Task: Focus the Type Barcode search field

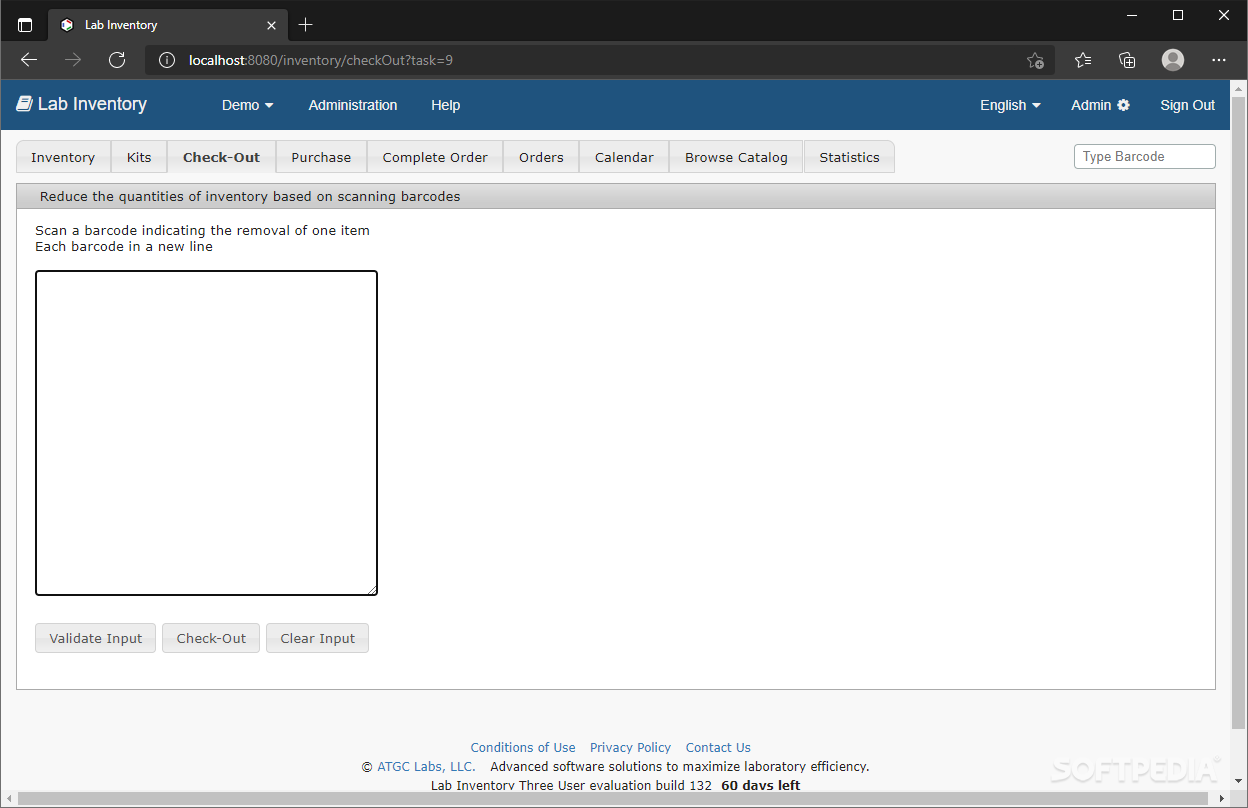Action: [x=1145, y=156]
